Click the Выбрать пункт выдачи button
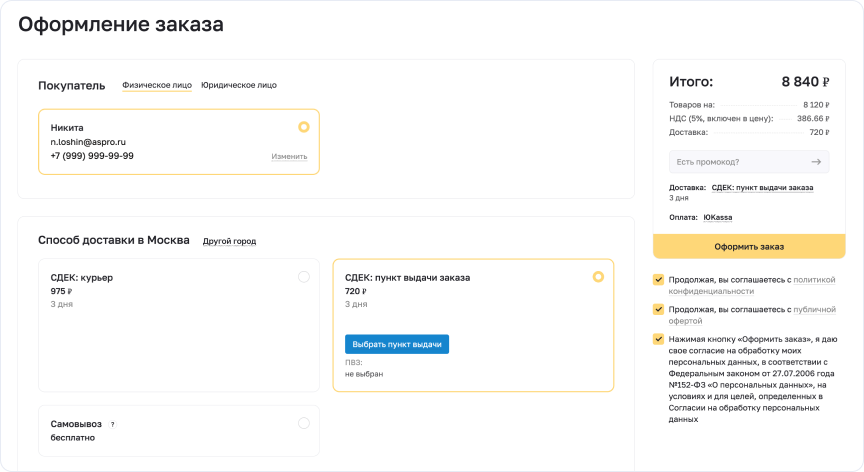The height and width of the screenshot is (472, 864). pos(397,344)
